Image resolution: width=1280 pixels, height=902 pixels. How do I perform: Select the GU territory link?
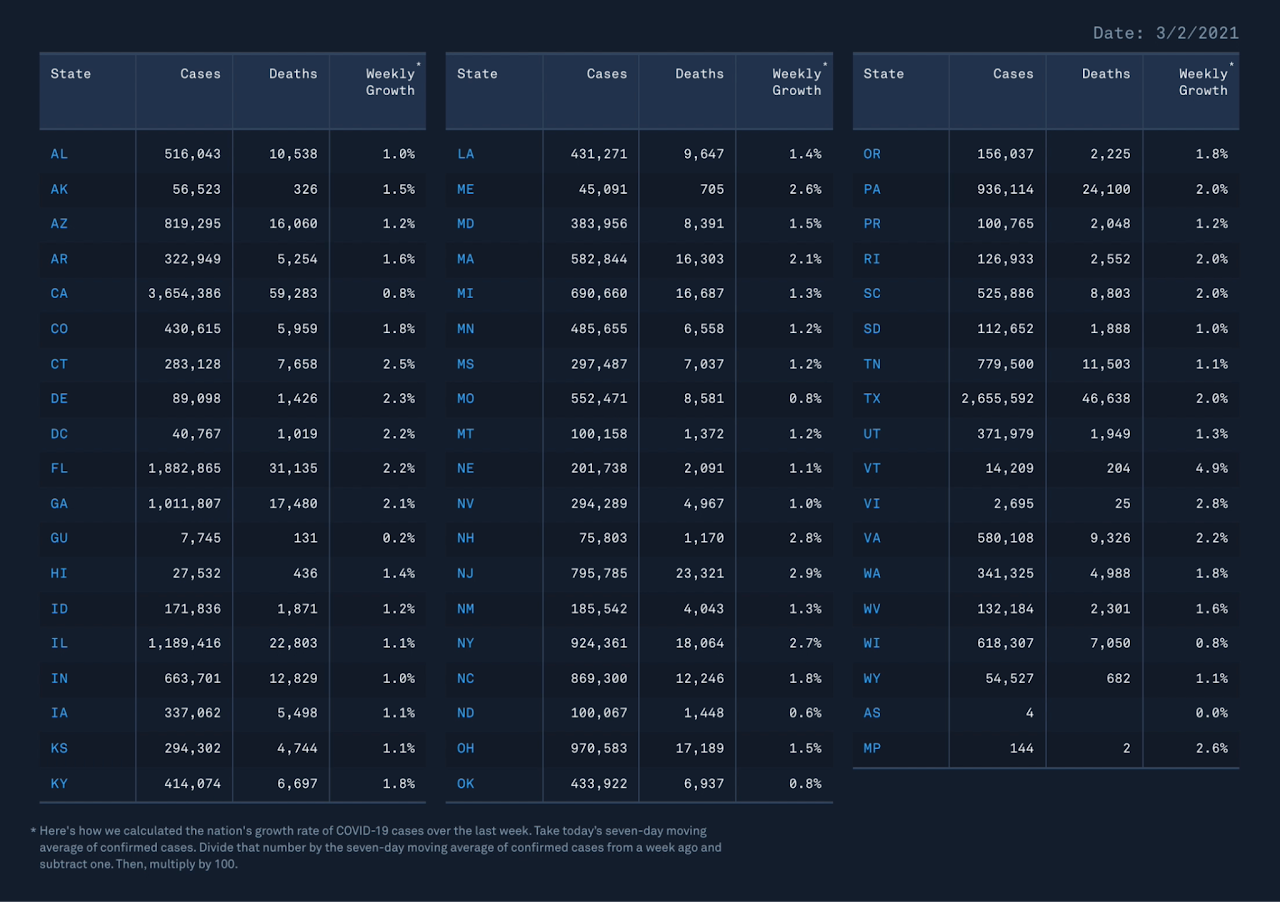click(59, 538)
